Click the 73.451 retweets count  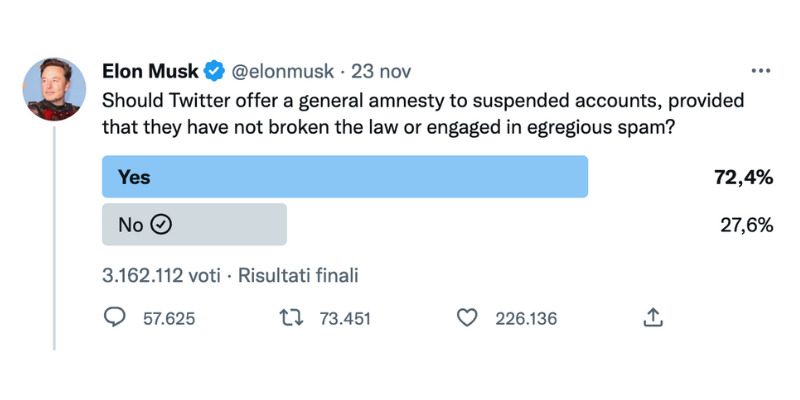coord(345,319)
